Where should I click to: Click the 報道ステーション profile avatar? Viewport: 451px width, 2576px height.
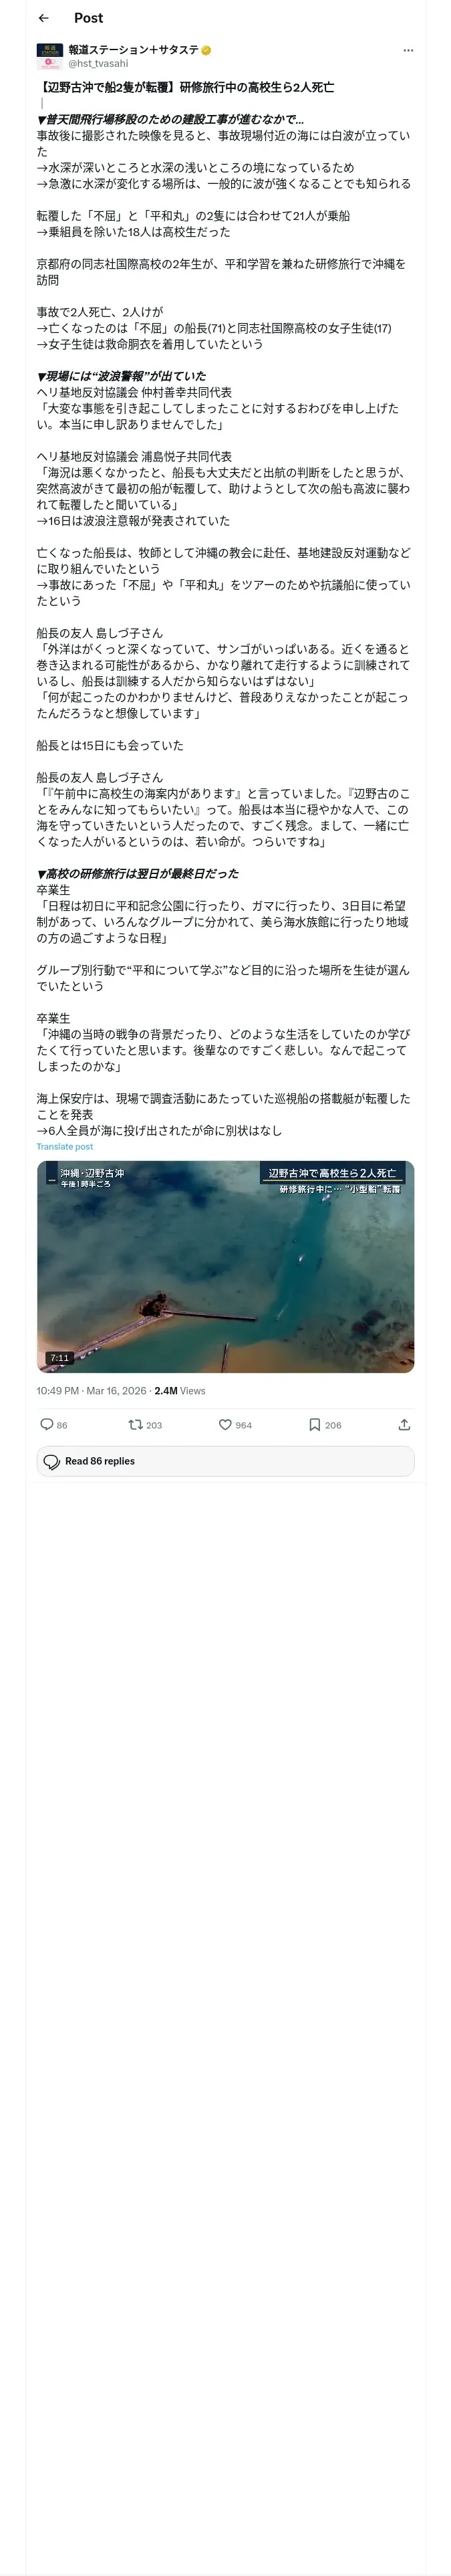click(49, 56)
